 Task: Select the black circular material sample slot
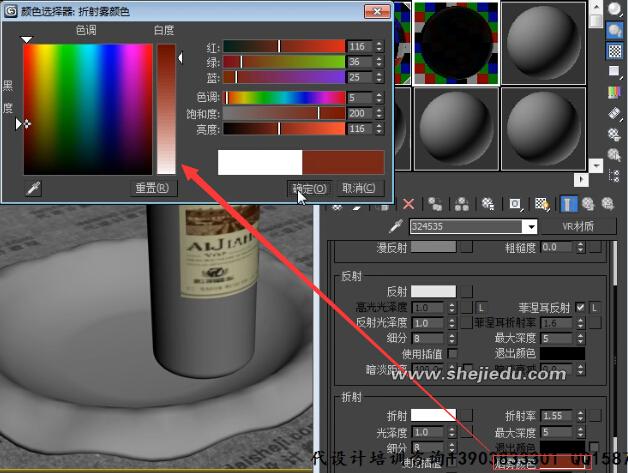click(455, 42)
